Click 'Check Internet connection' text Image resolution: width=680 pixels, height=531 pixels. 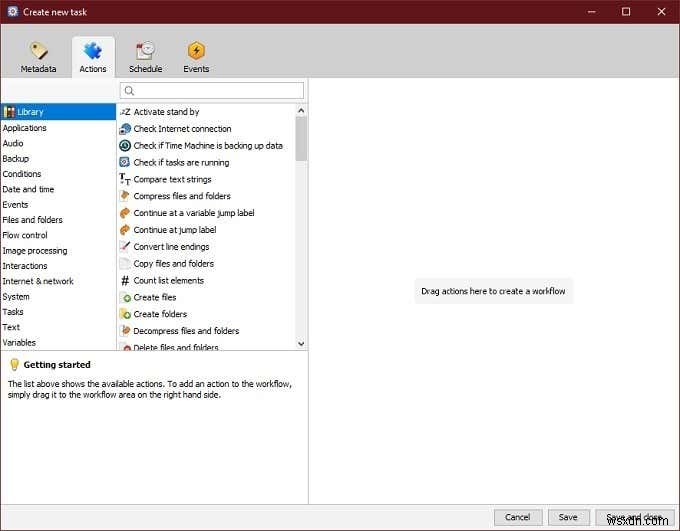pos(182,129)
